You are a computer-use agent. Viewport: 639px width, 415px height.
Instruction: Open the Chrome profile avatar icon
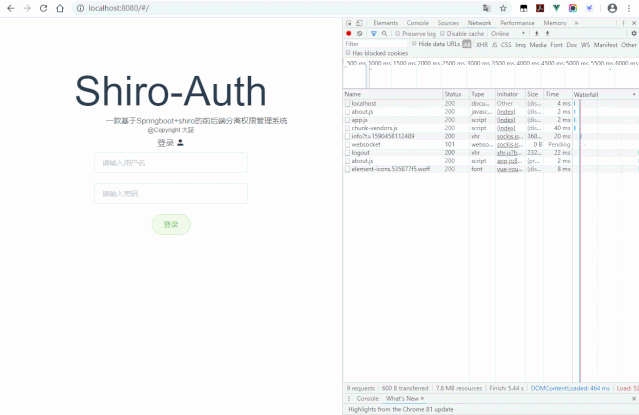612,8
